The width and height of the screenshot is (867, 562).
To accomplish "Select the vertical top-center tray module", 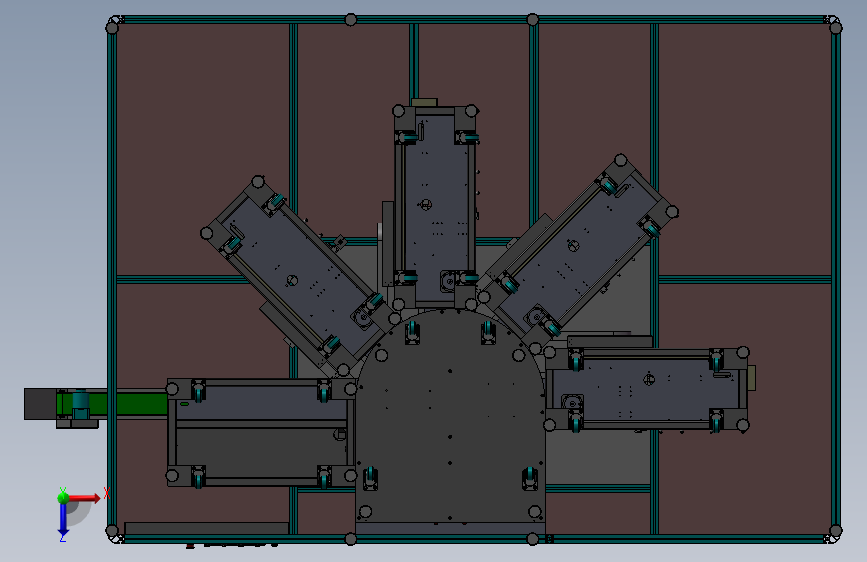I will [435, 207].
